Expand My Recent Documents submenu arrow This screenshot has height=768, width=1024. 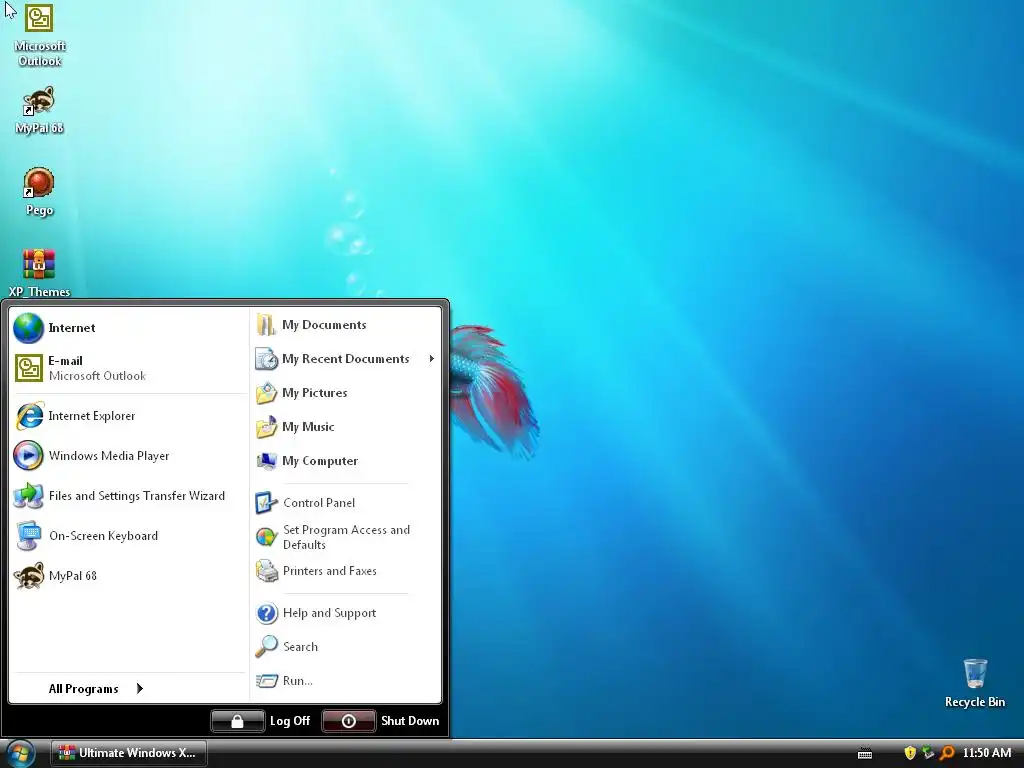[432, 359]
